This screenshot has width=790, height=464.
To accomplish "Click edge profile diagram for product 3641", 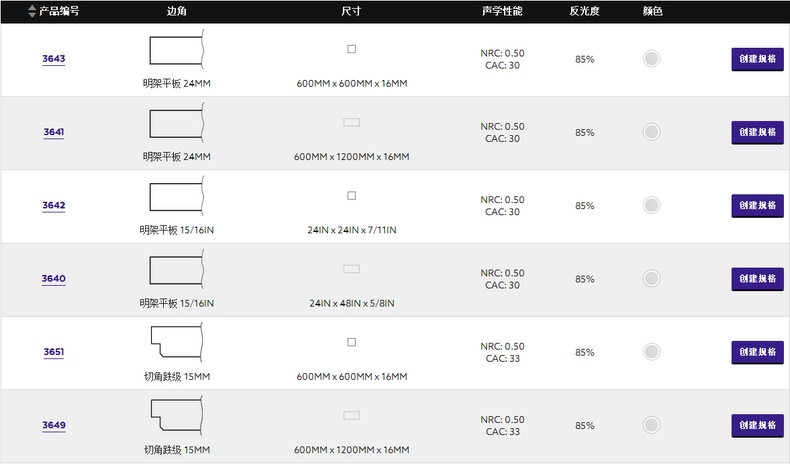I will pos(177,124).
